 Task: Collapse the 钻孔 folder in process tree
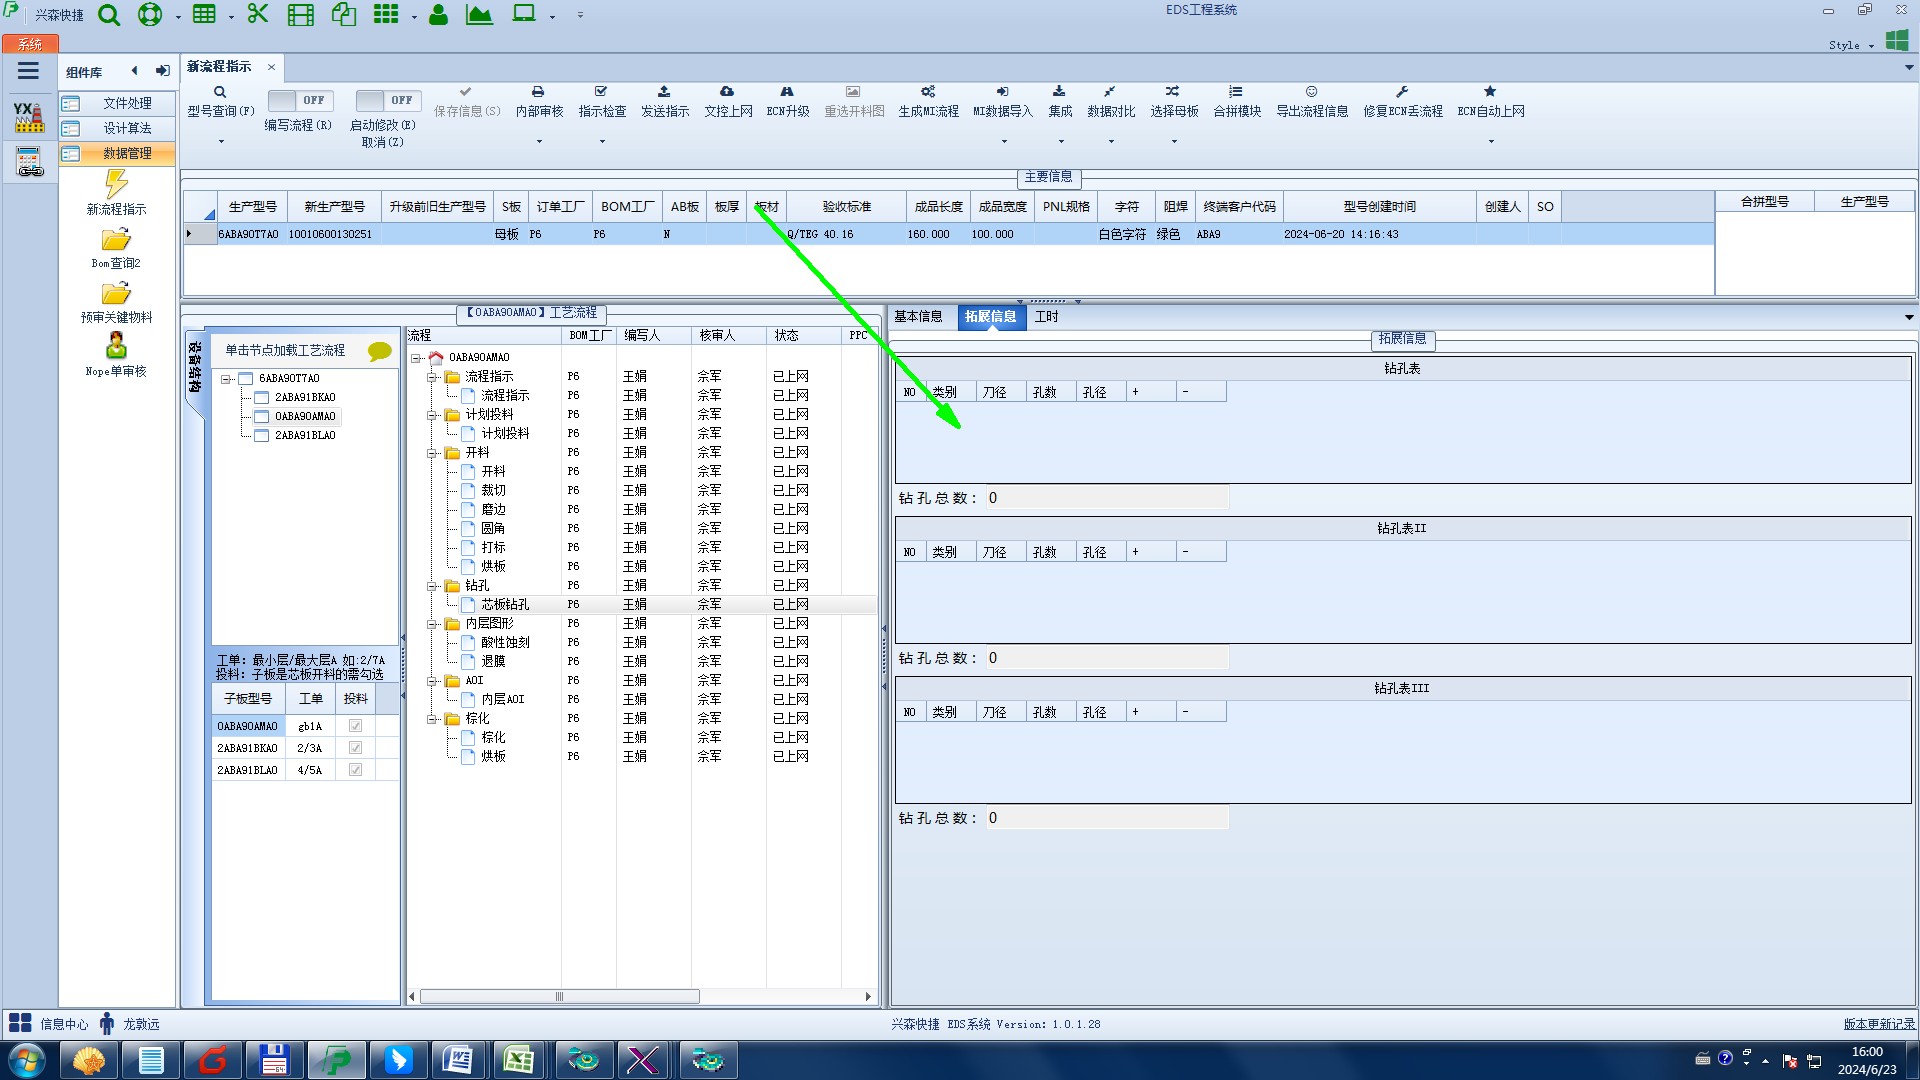tap(432, 586)
